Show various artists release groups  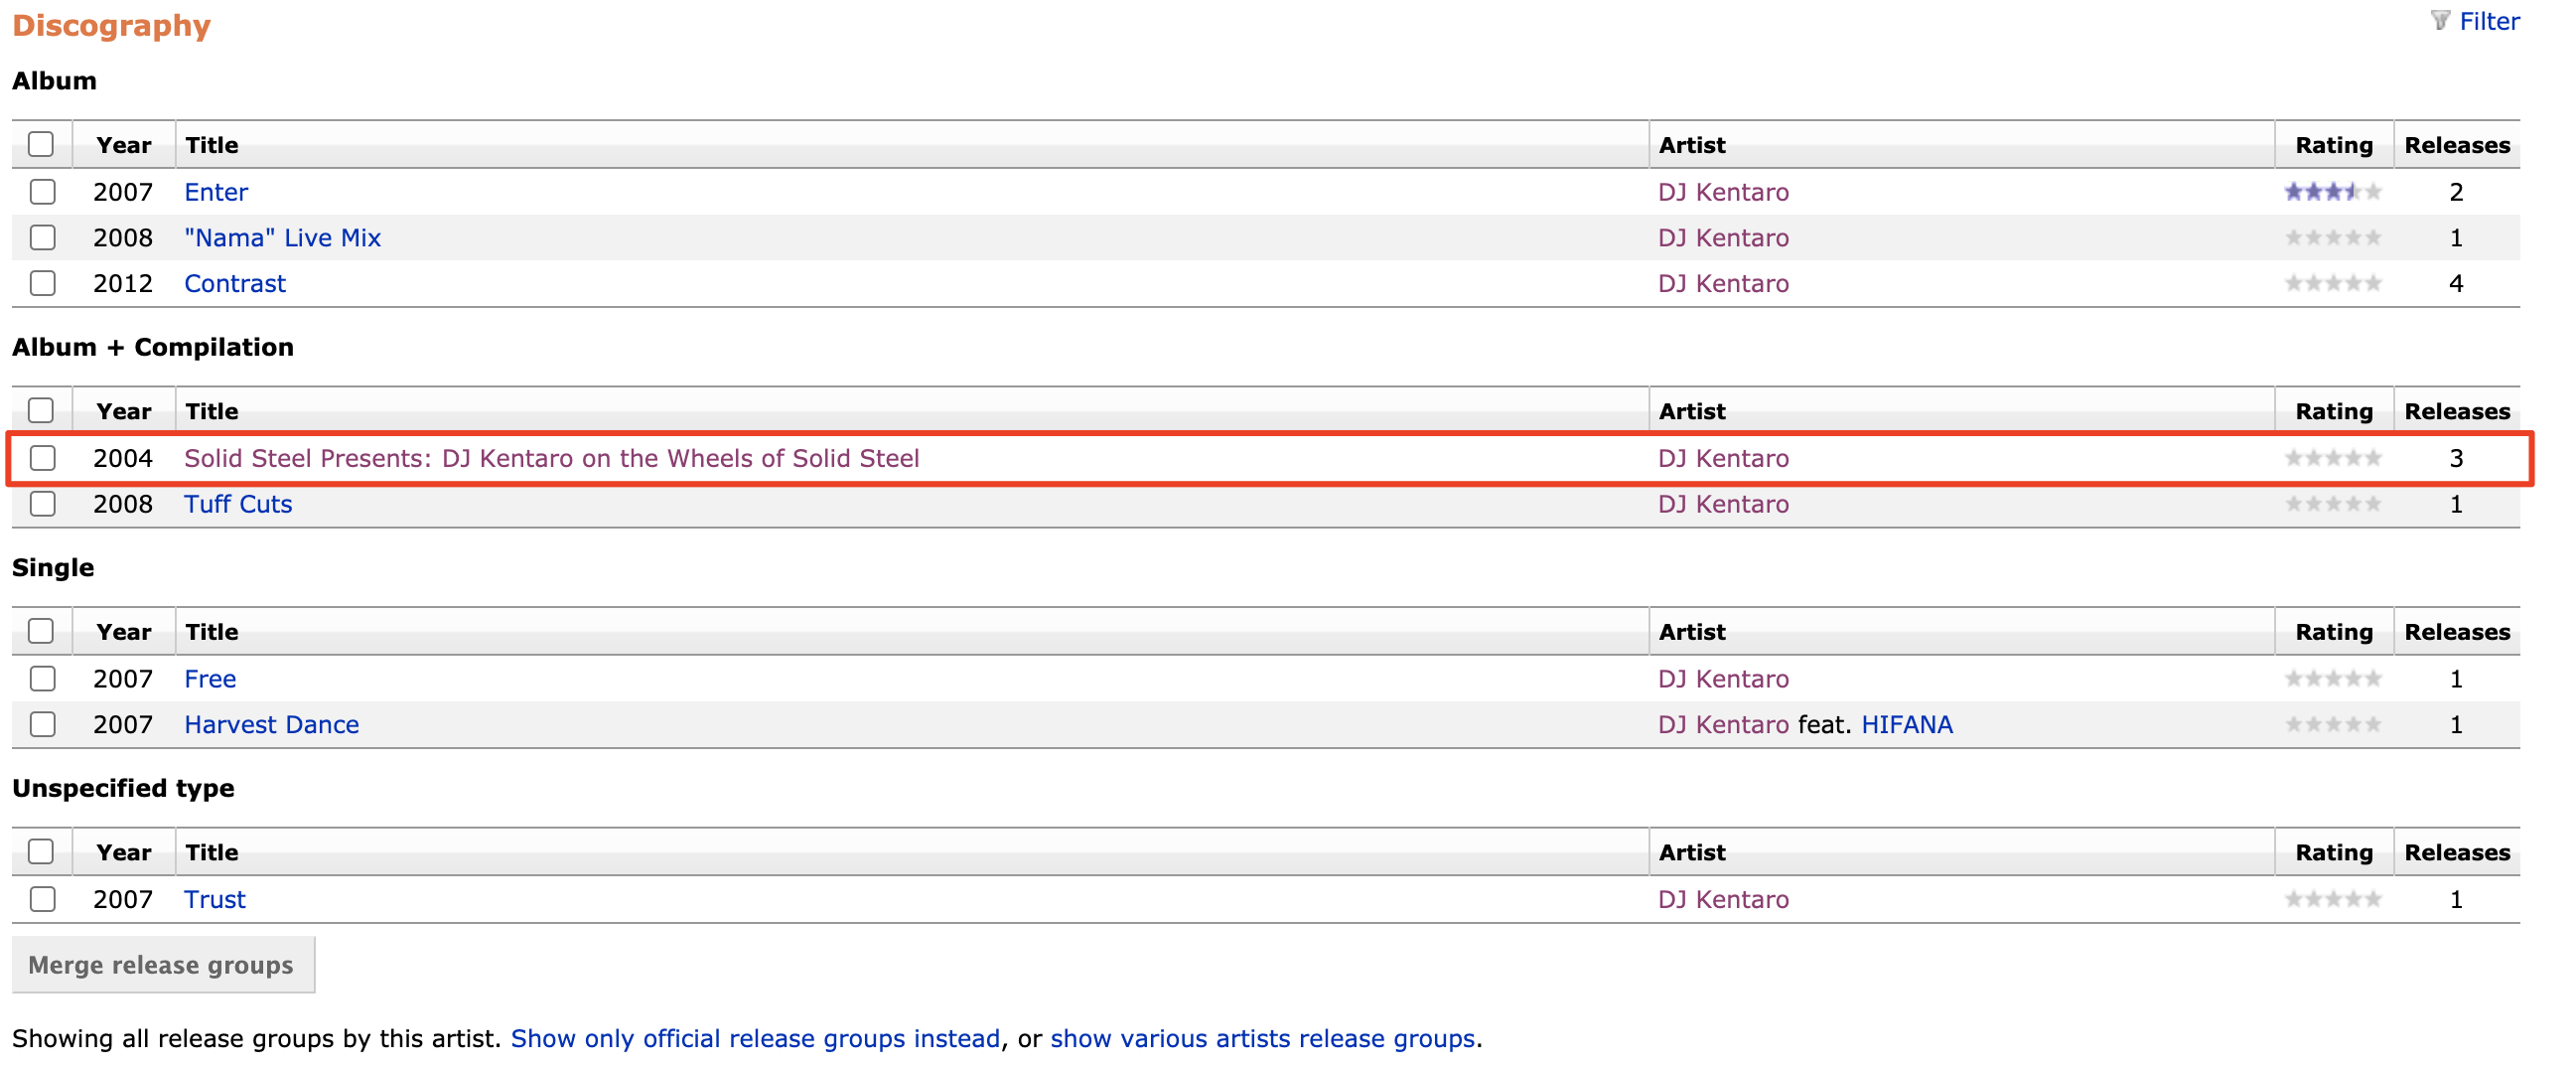tap(1265, 1038)
